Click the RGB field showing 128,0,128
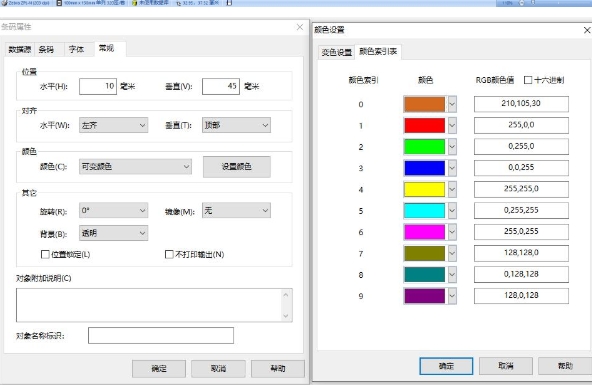592x388 pixels. click(x=521, y=296)
